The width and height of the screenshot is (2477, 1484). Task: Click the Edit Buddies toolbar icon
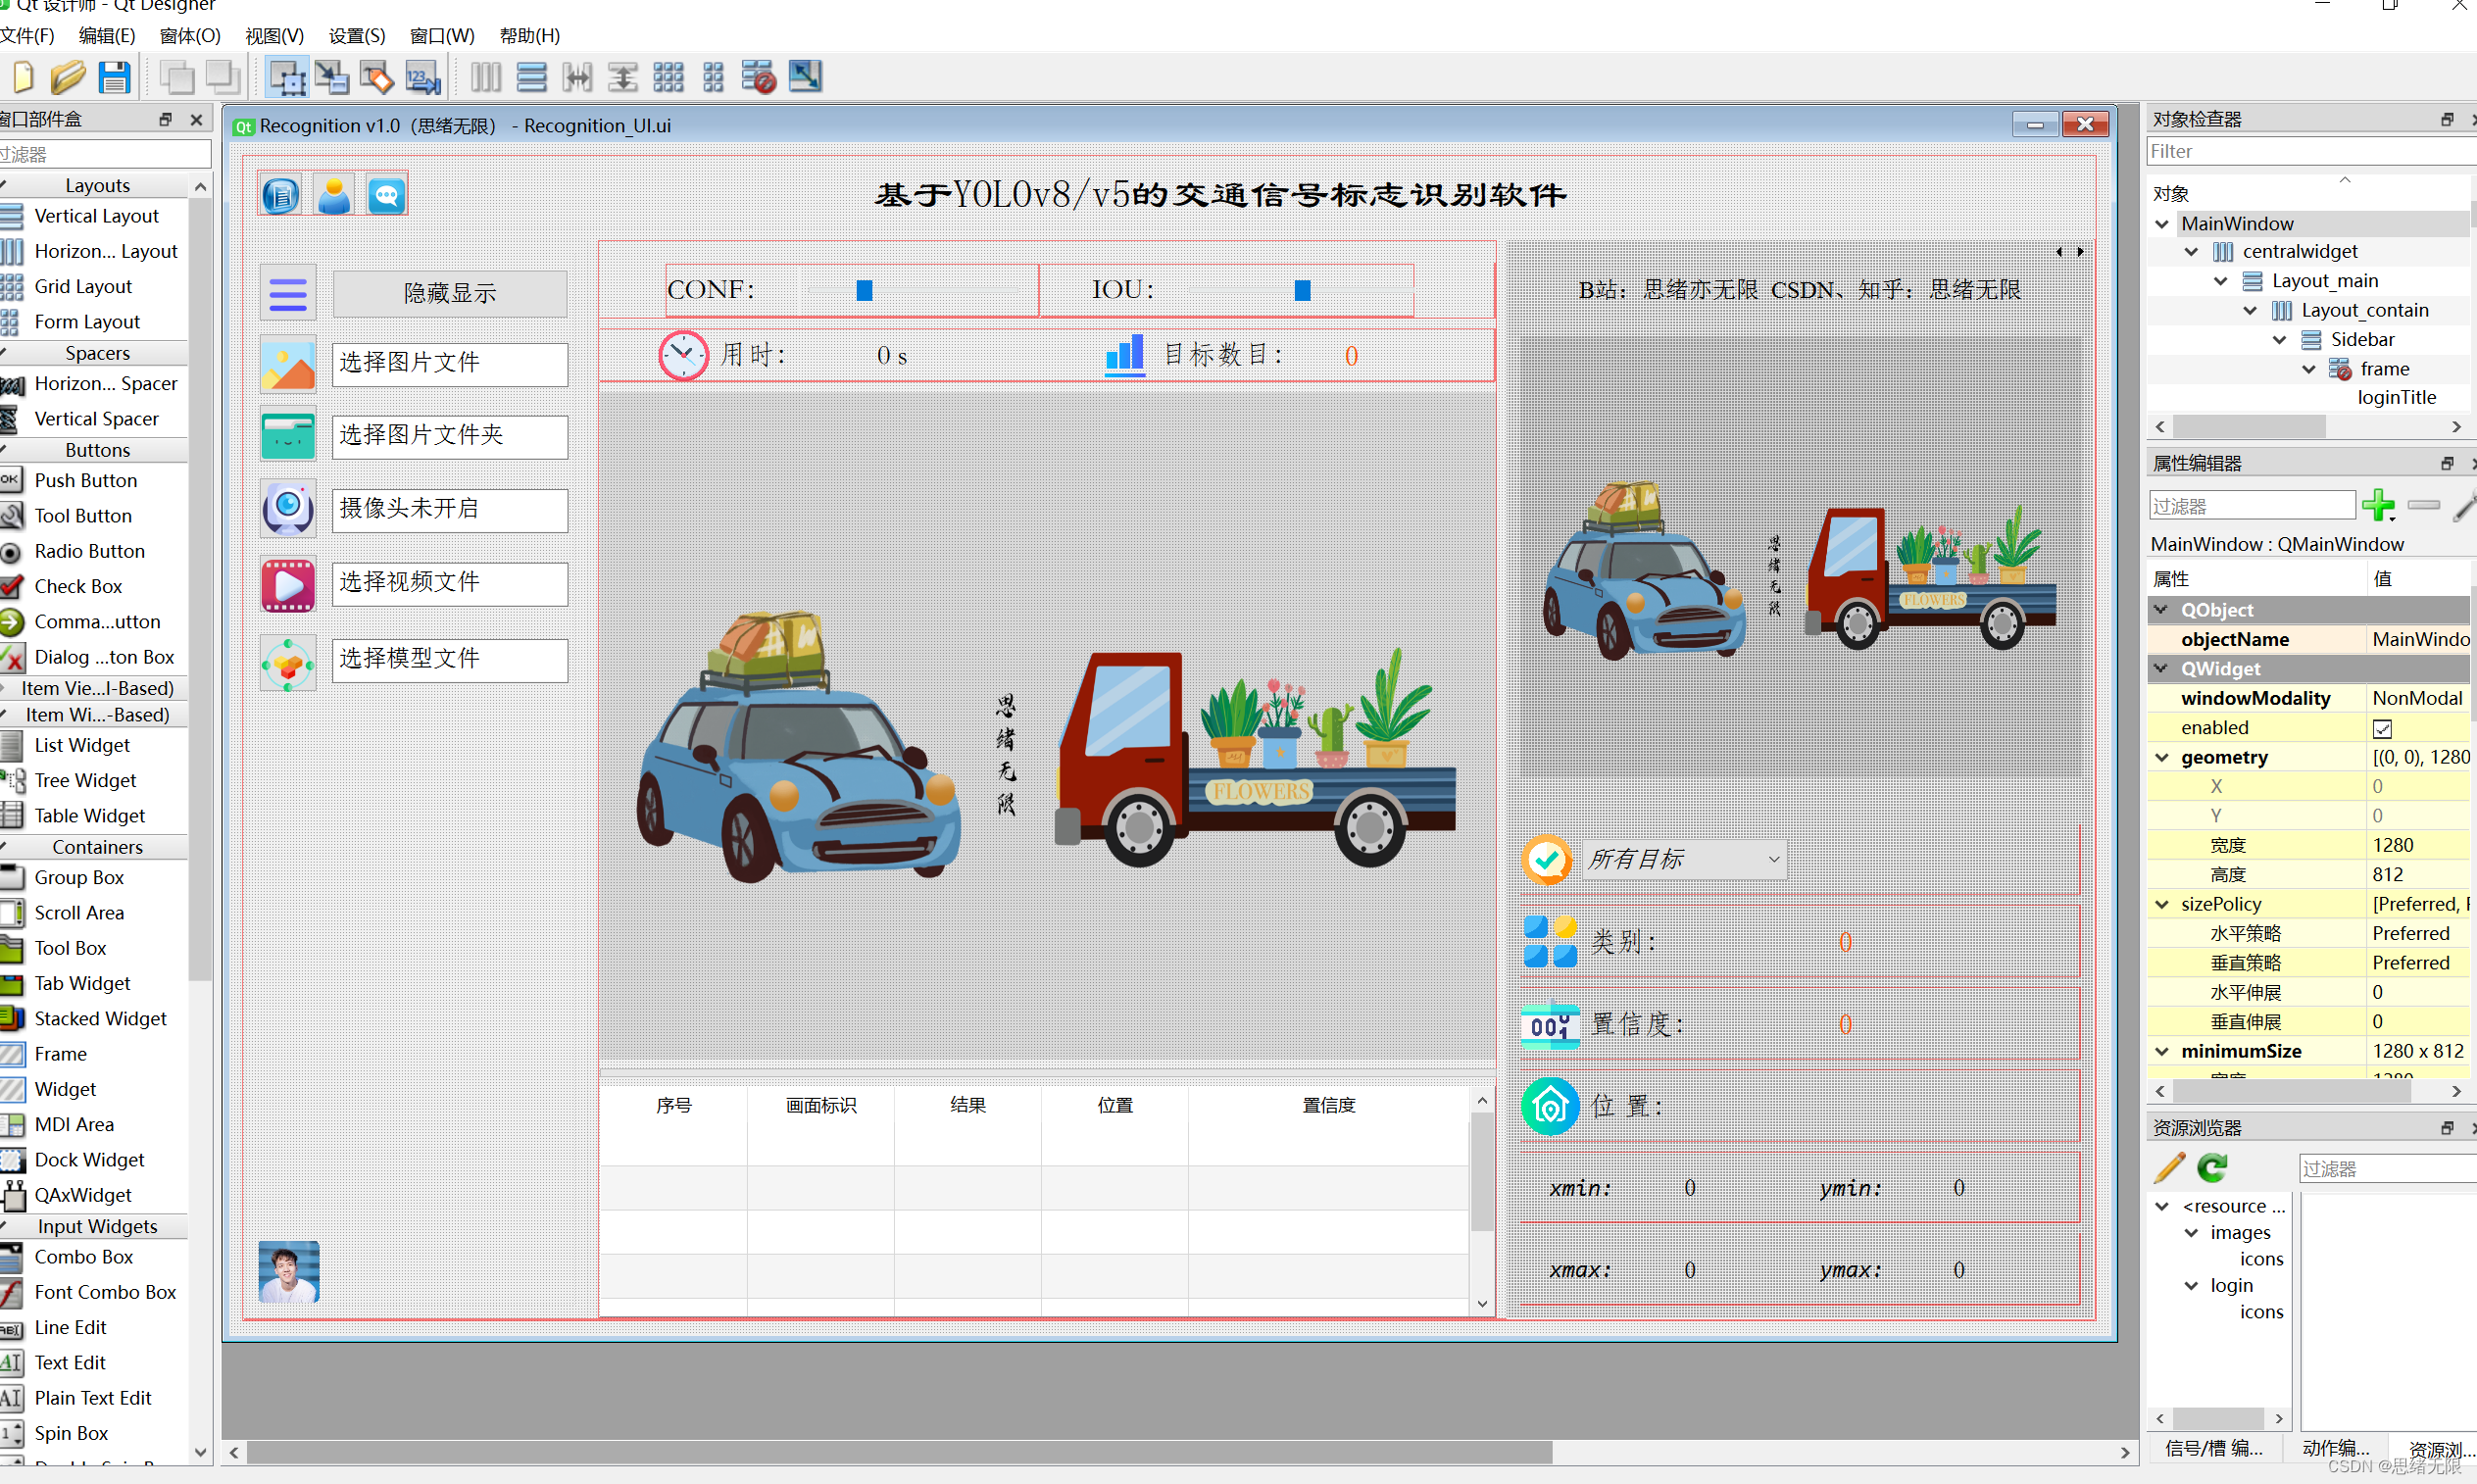tap(377, 77)
